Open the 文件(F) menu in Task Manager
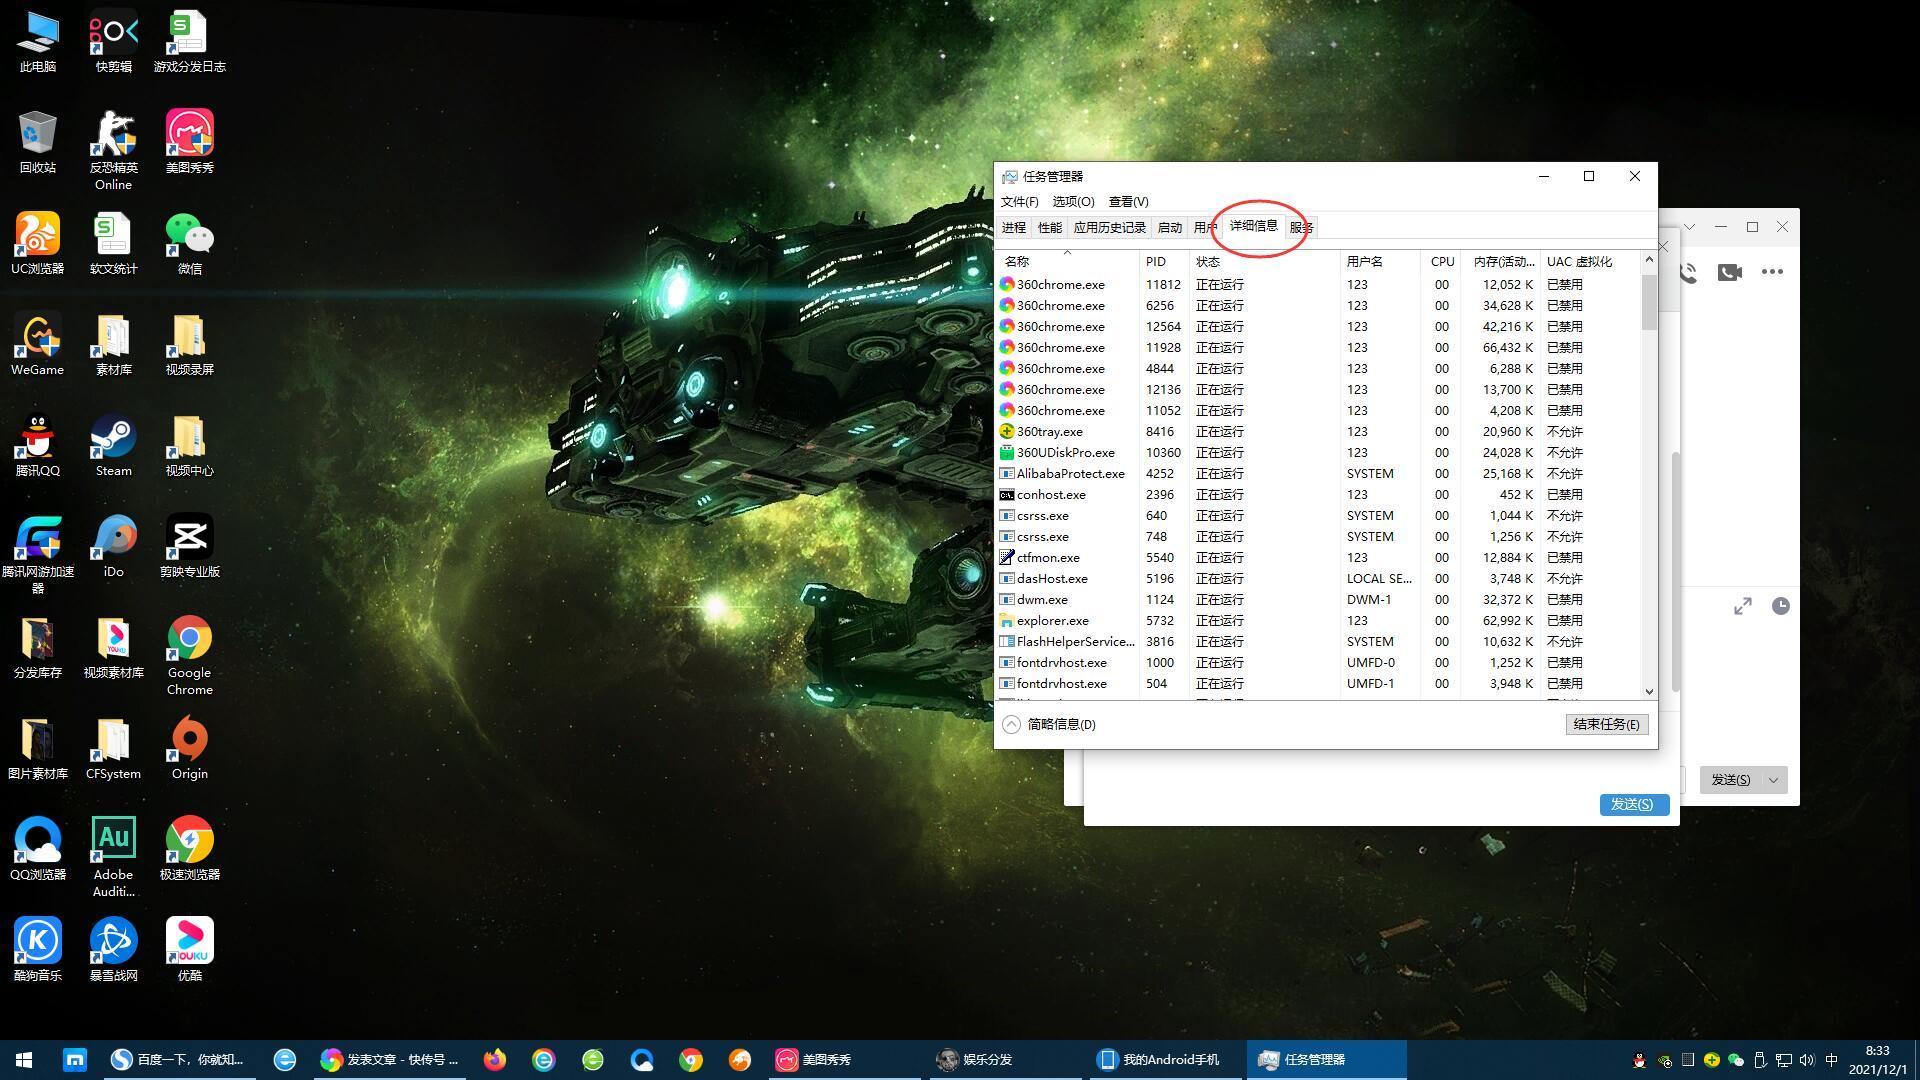 pos(1019,202)
